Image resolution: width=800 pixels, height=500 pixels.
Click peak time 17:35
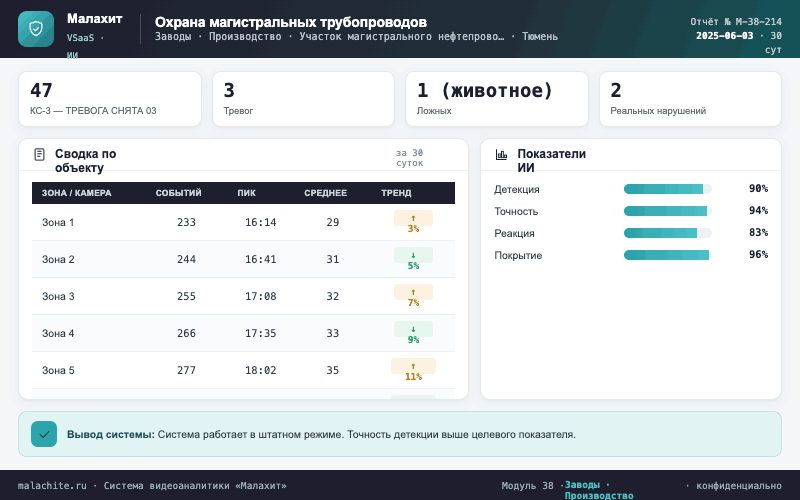[261, 333]
